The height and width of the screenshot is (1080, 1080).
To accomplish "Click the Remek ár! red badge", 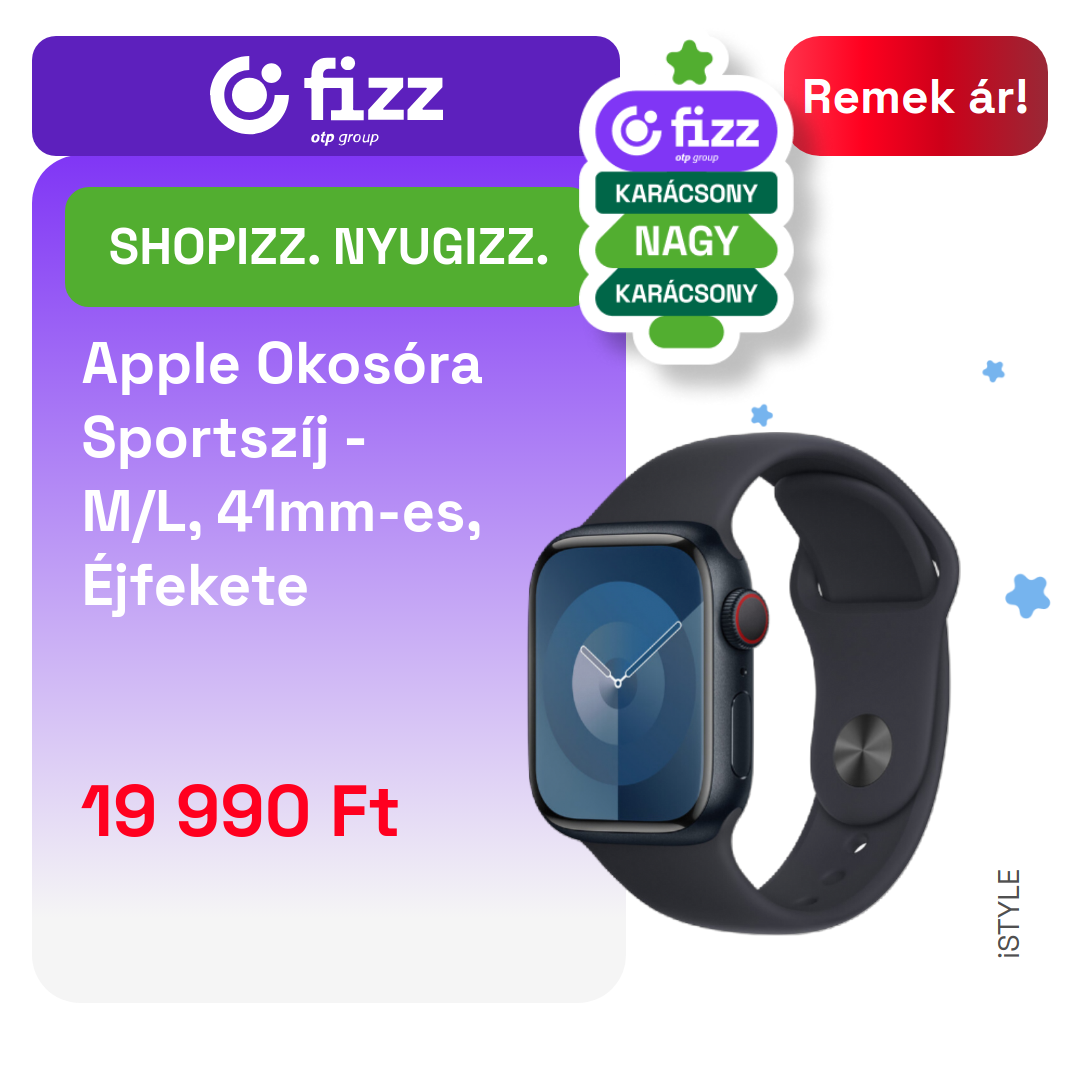I will 915,96.
